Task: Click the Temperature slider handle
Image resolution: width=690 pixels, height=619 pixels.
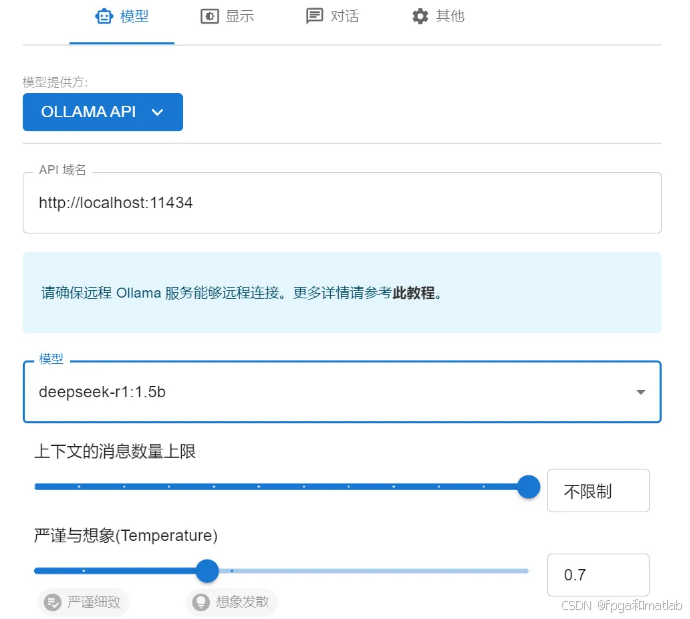Action: 207,571
